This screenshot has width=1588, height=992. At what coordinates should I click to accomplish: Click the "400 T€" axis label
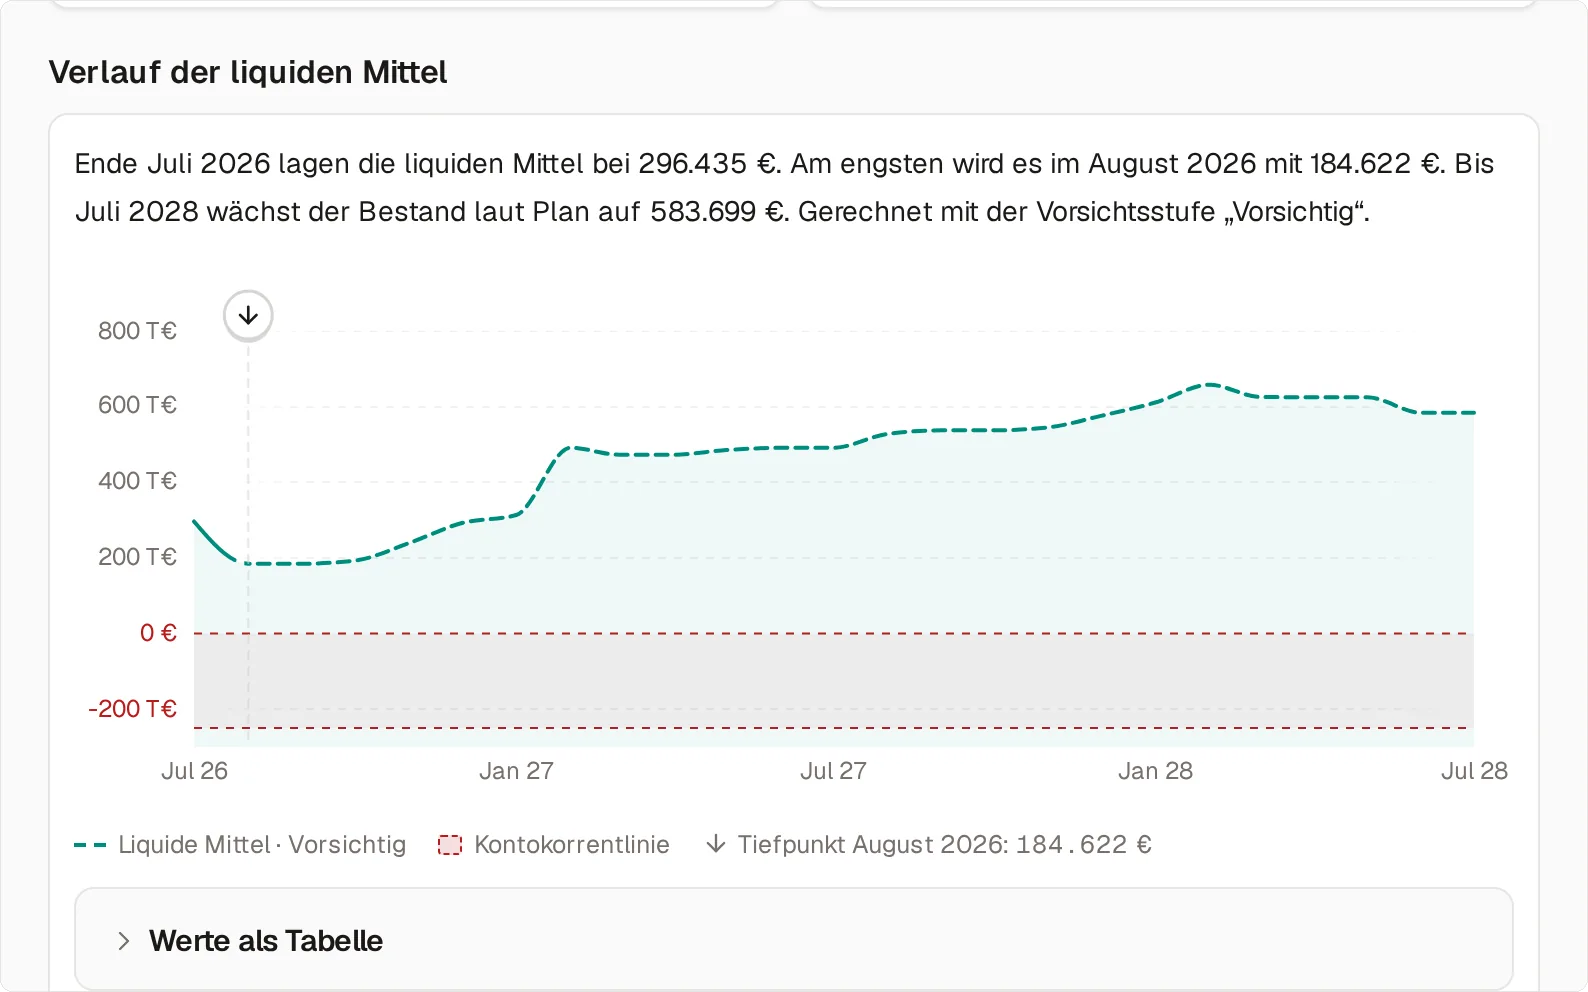click(137, 481)
